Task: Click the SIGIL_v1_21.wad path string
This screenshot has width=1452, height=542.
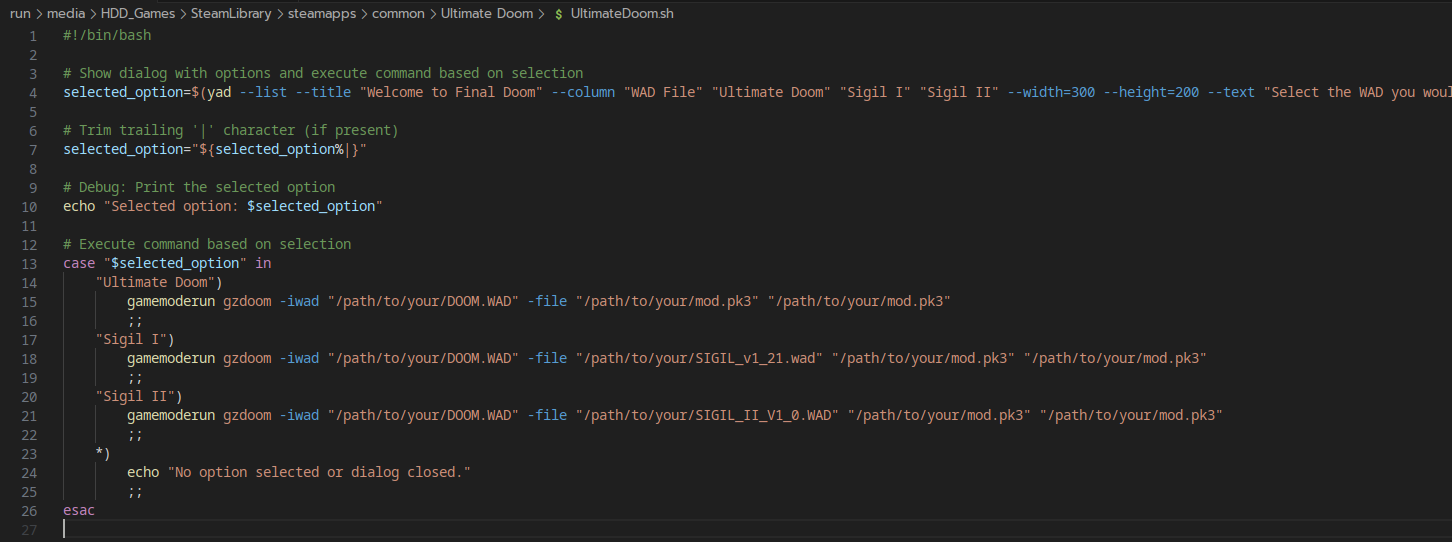Action: [x=699, y=358]
